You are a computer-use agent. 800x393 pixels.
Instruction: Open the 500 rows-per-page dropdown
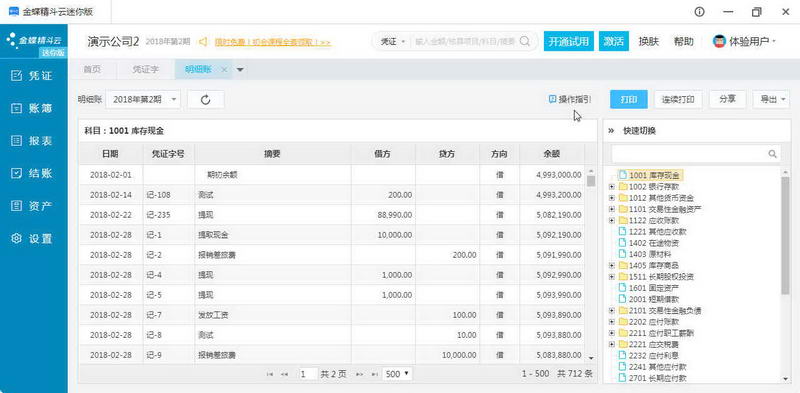[397, 374]
